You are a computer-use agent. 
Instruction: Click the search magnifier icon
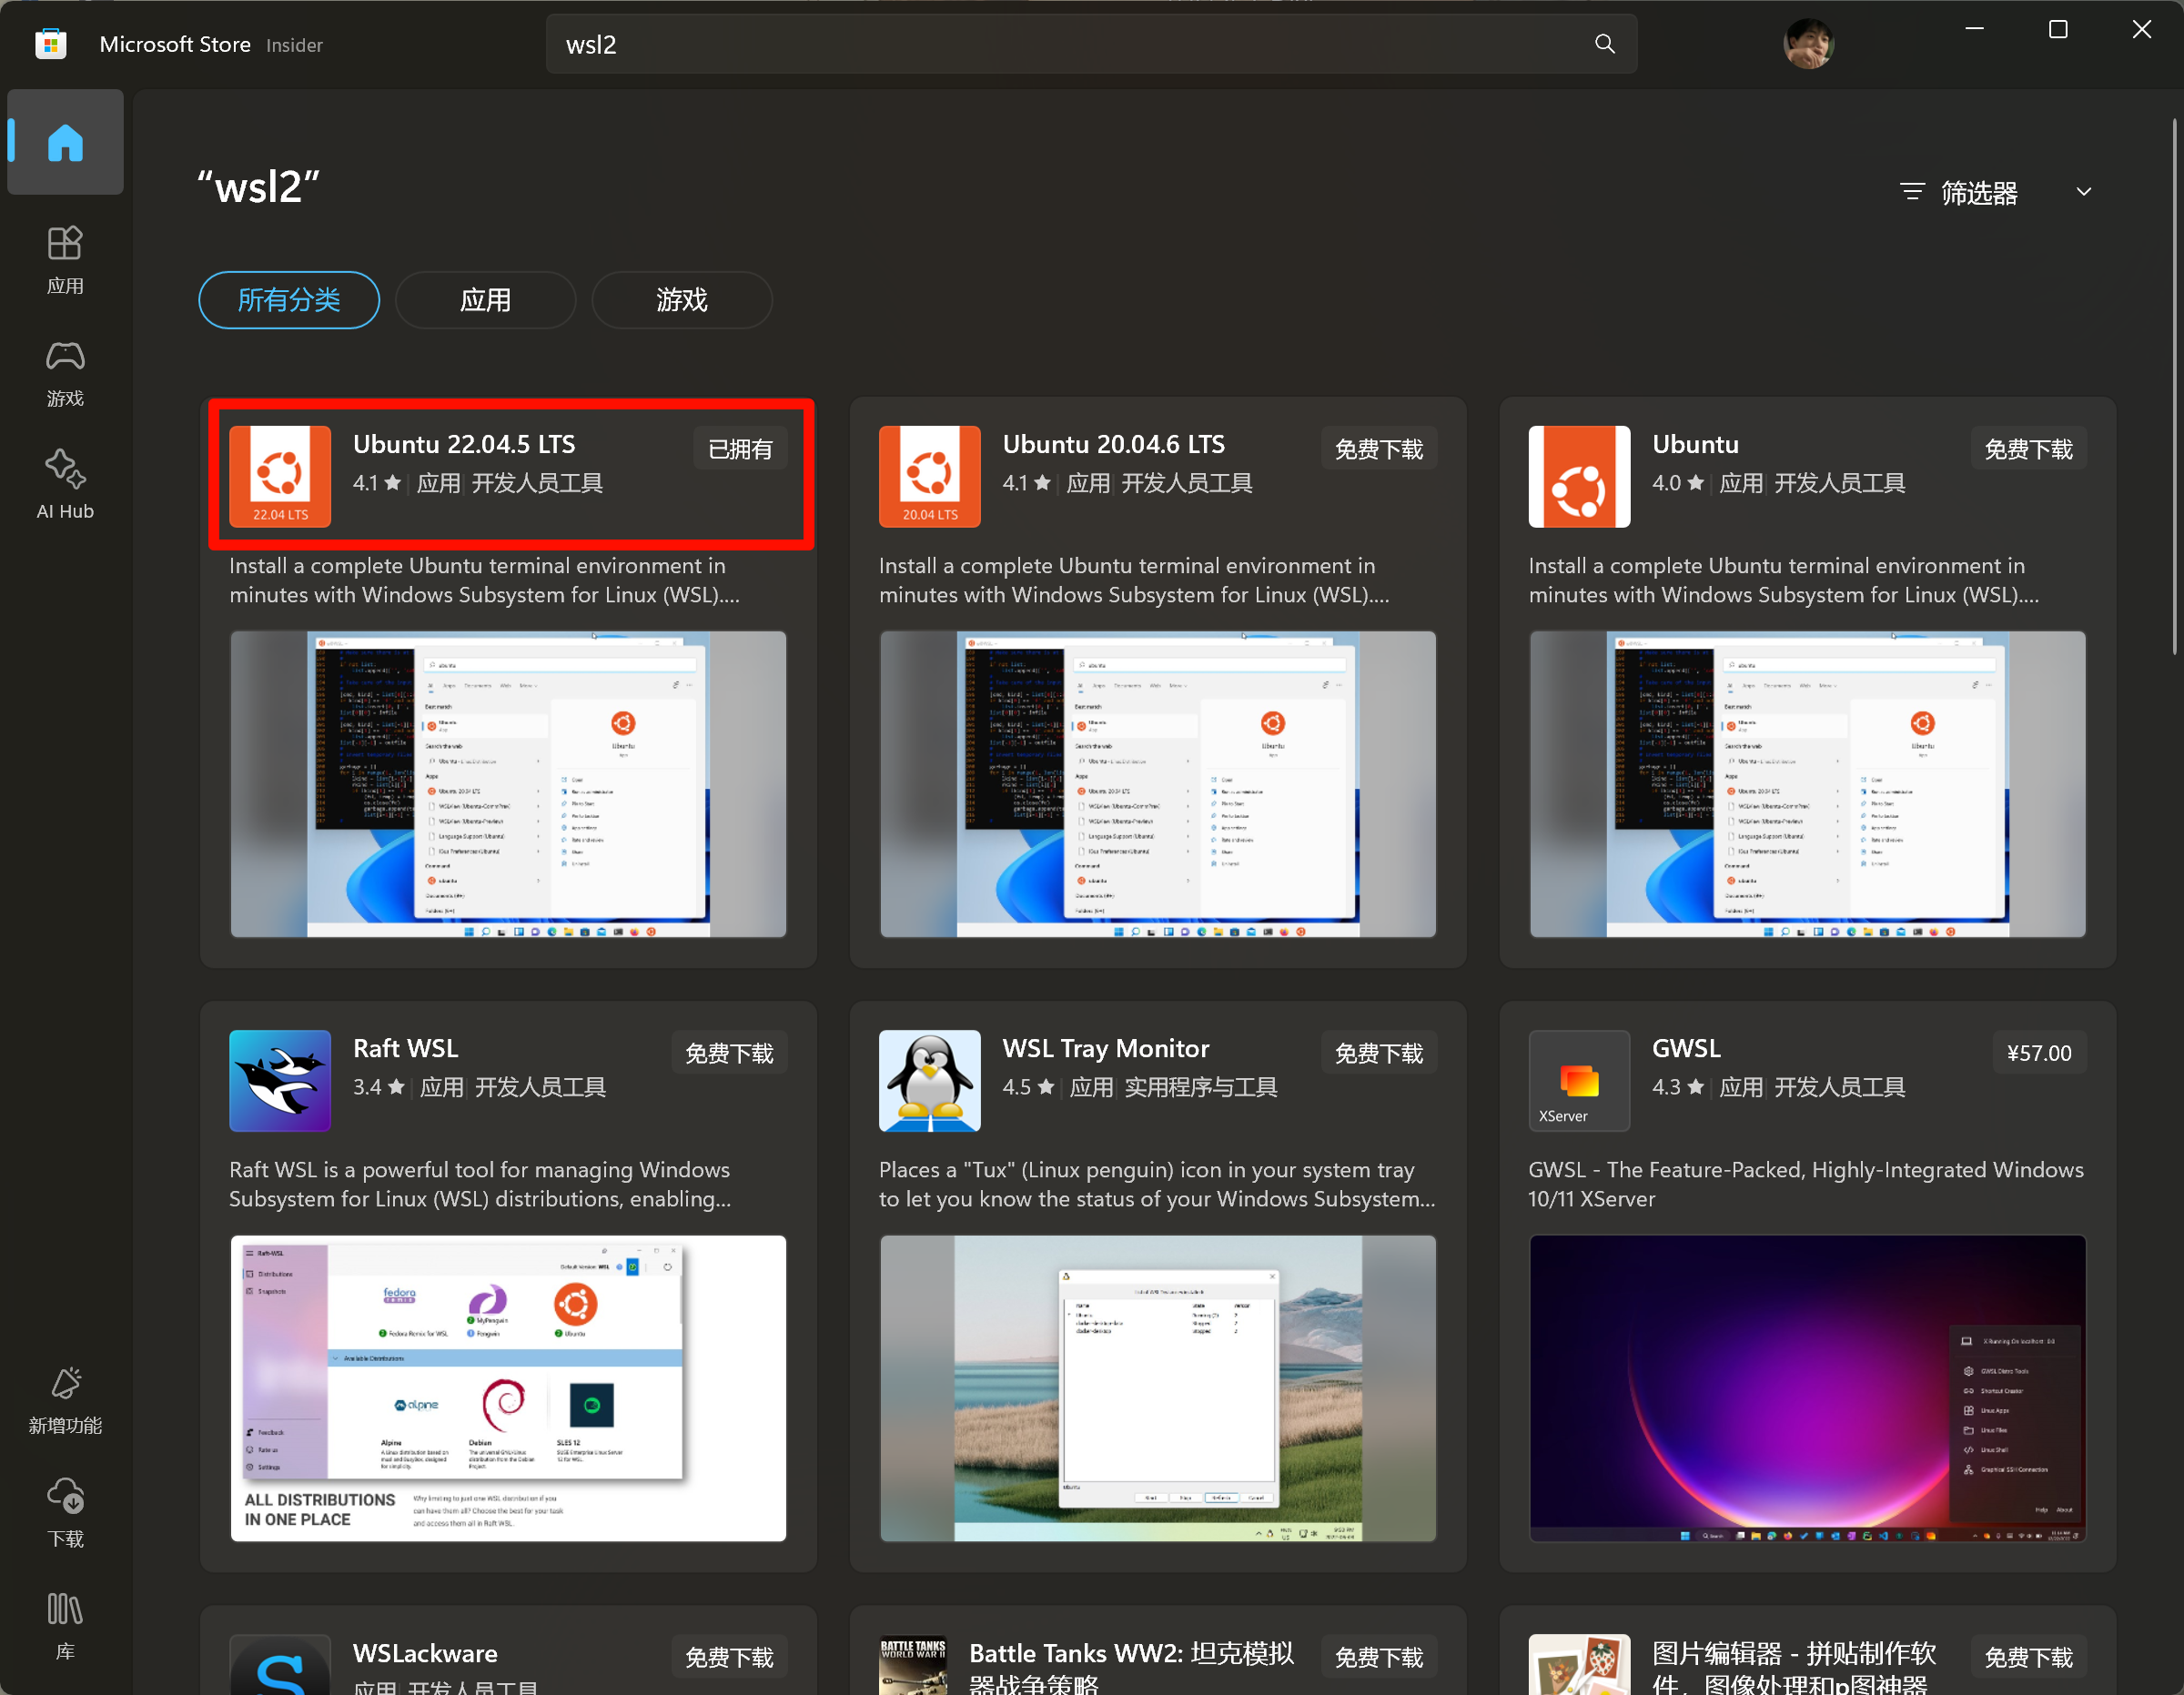point(1604,44)
